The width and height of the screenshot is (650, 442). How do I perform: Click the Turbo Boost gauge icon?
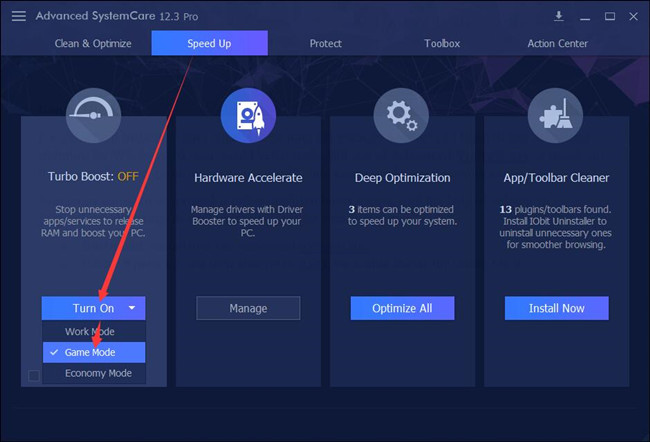pyautogui.click(x=93, y=115)
